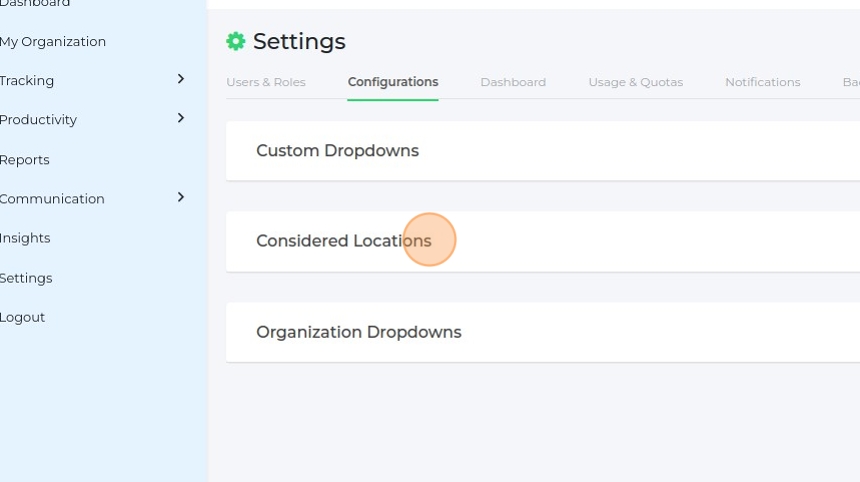This screenshot has height=482, width=860.
Task: Expand the Productivity submenu arrow
Action: pyautogui.click(x=181, y=118)
